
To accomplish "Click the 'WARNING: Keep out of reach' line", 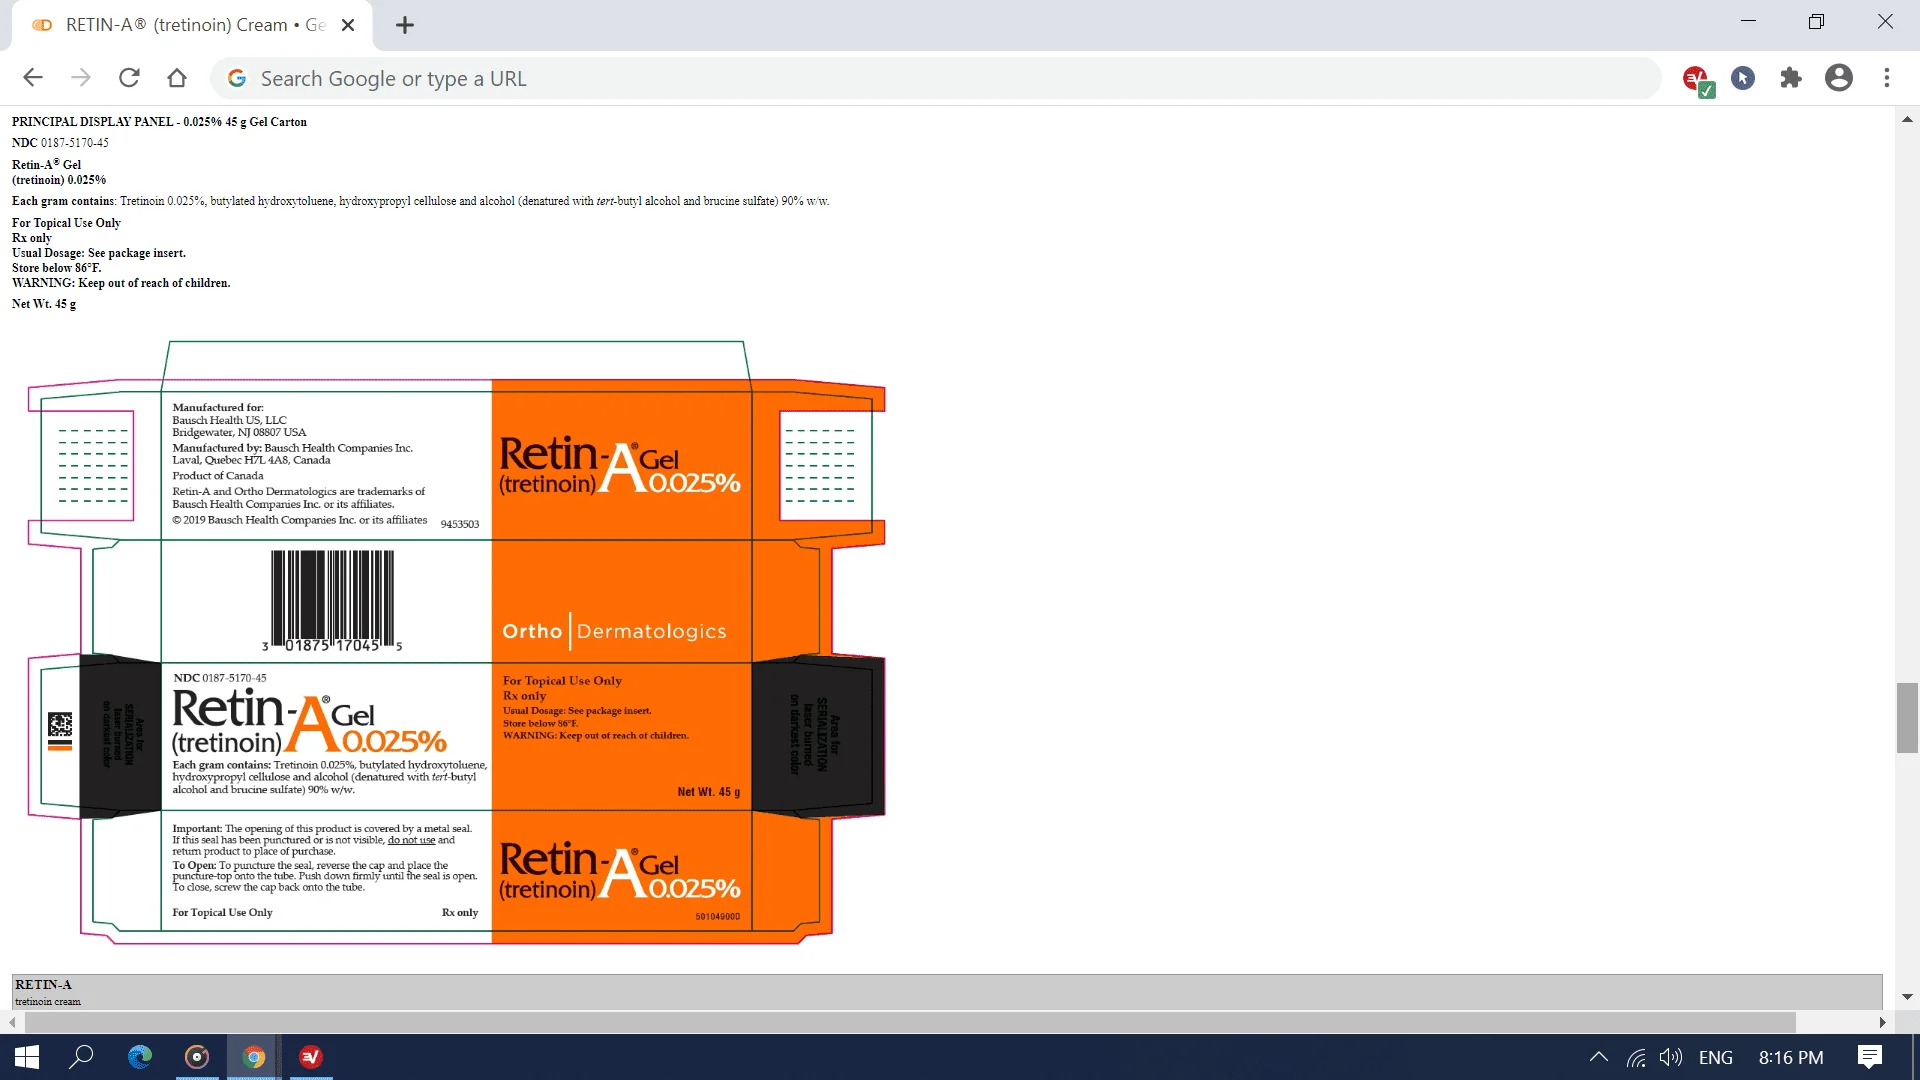I will point(121,283).
